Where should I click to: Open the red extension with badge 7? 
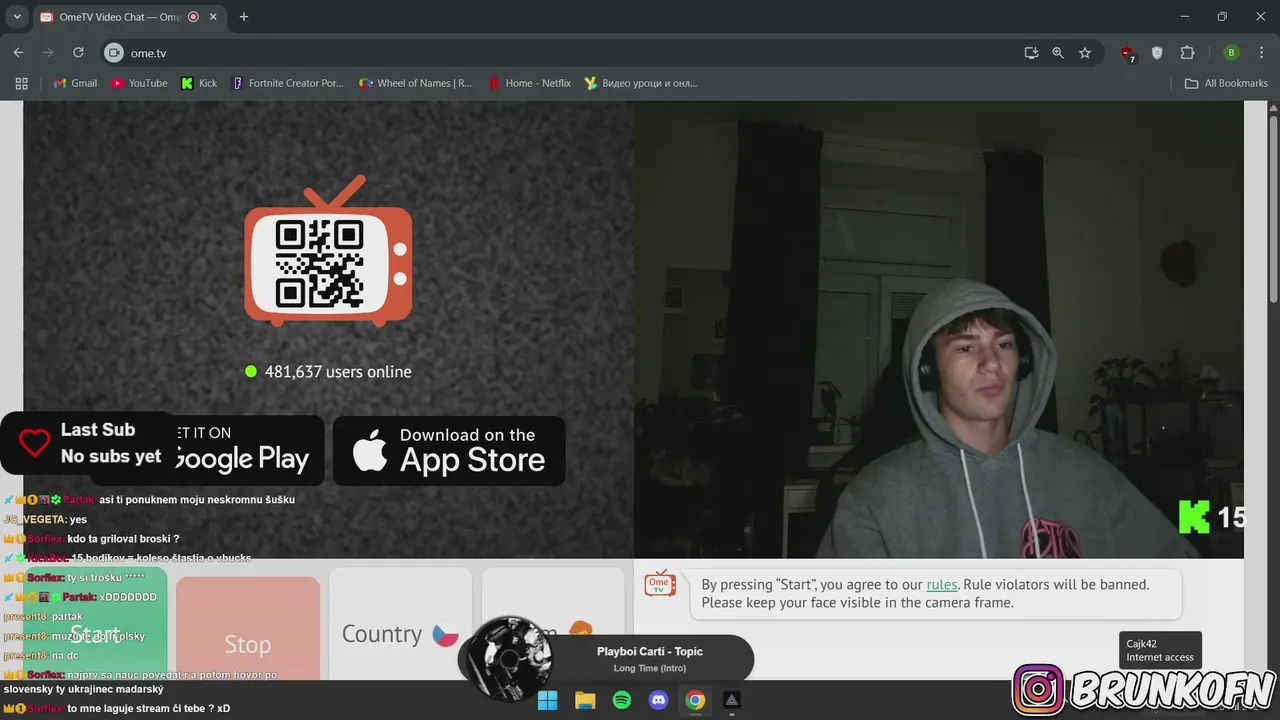[1128, 54]
